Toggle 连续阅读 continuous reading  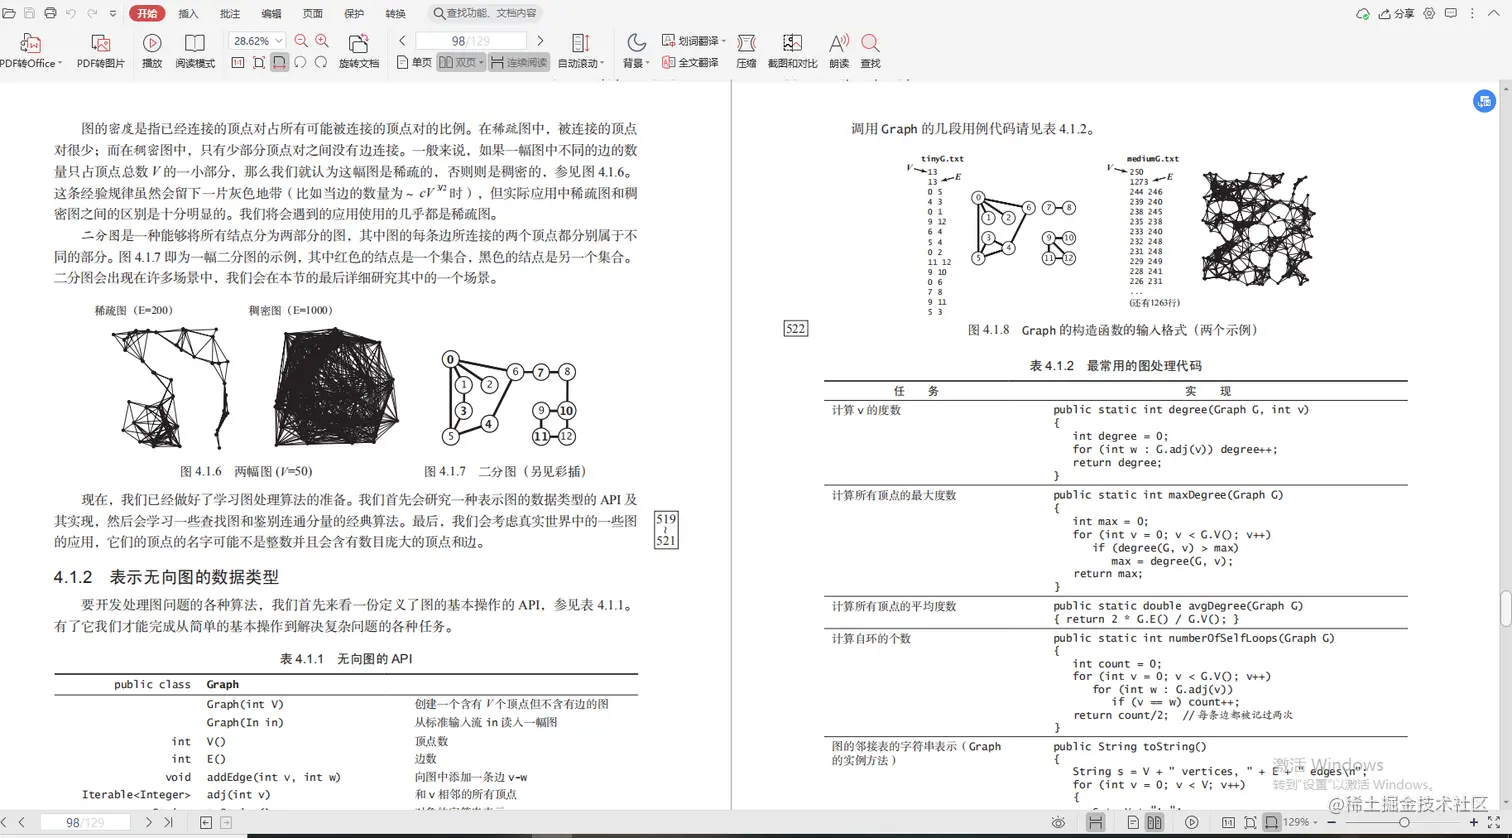[519, 62]
